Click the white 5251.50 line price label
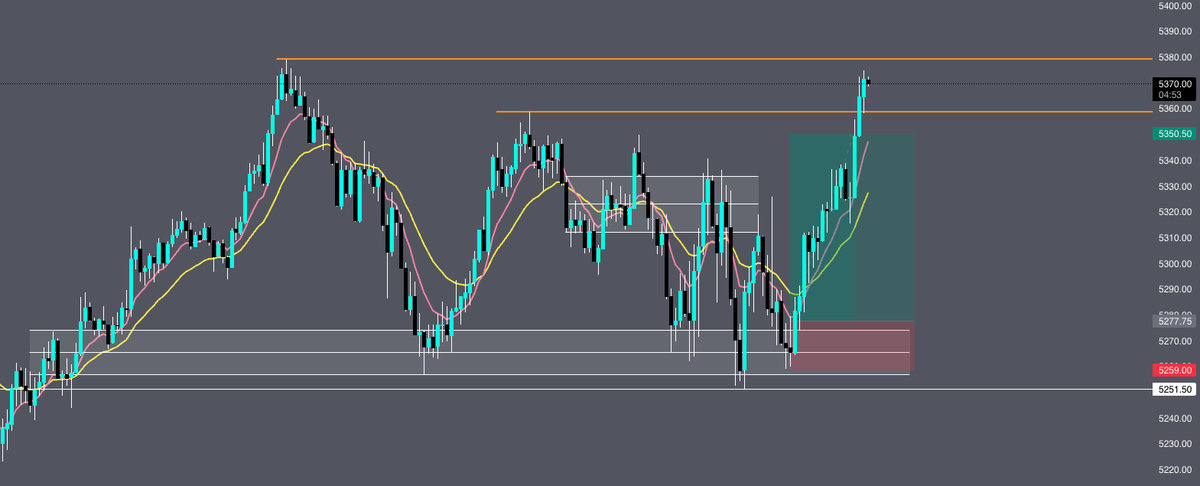This screenshot has width=1200, height=486. (x=1173, y=390)
